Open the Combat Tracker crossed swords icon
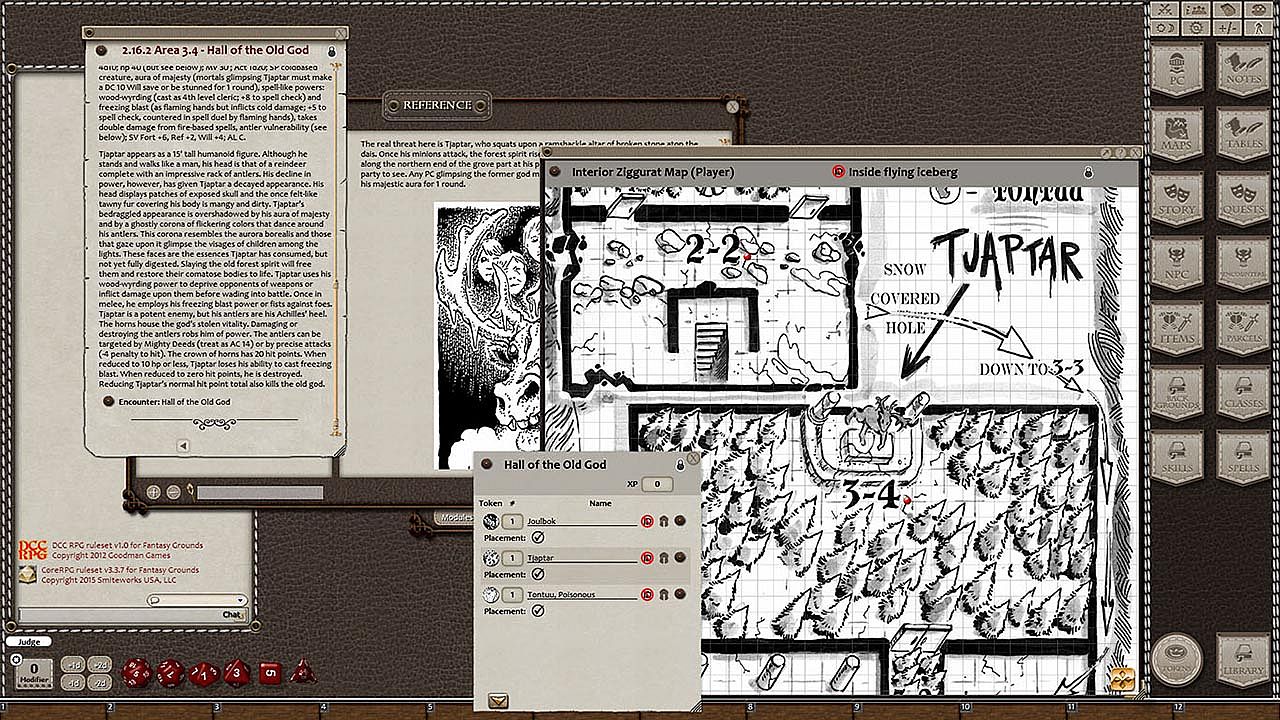1280x720 pixels. click(1164, 10)
